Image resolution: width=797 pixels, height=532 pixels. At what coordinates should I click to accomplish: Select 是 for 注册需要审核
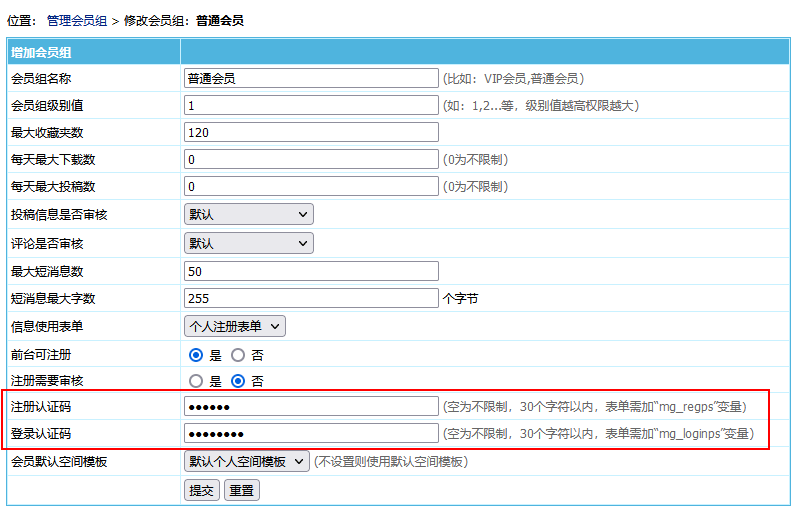tap(197, 381)
